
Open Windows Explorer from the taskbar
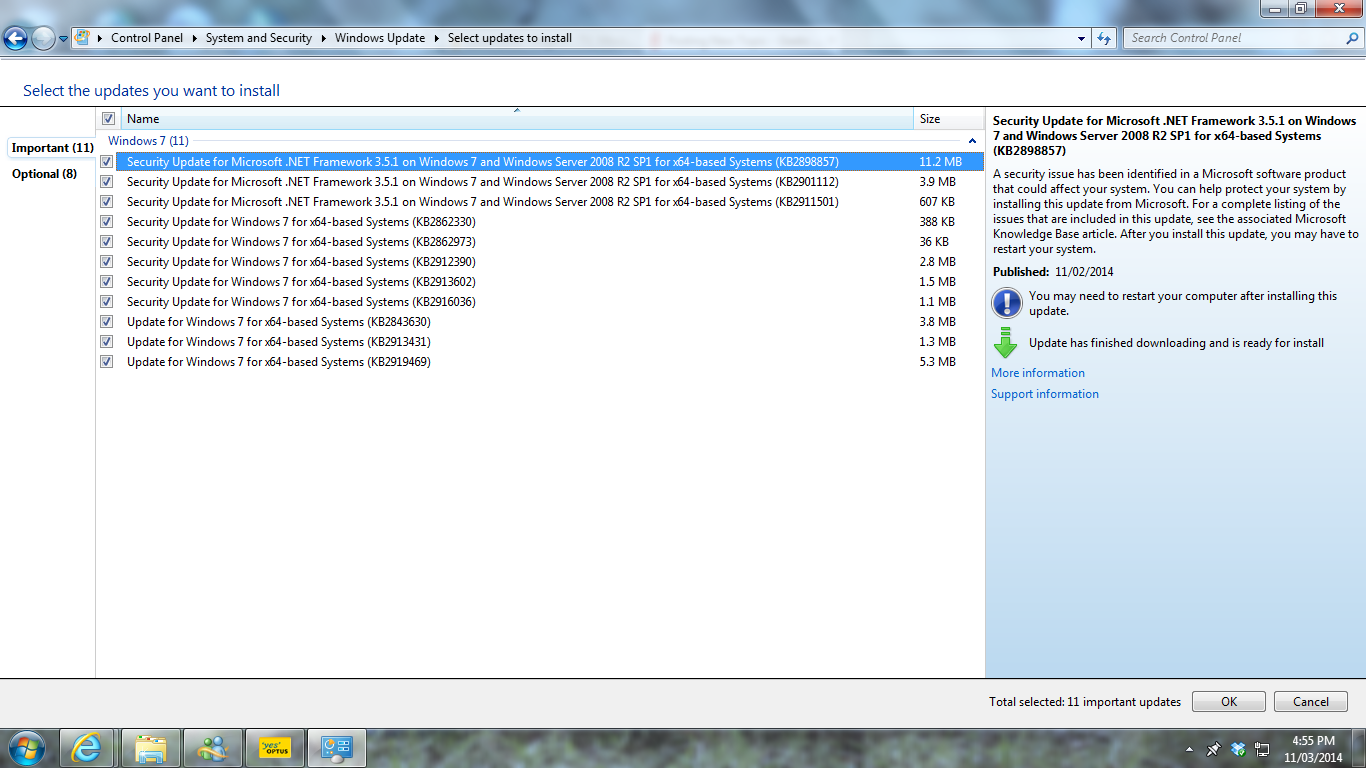(150, 748)
